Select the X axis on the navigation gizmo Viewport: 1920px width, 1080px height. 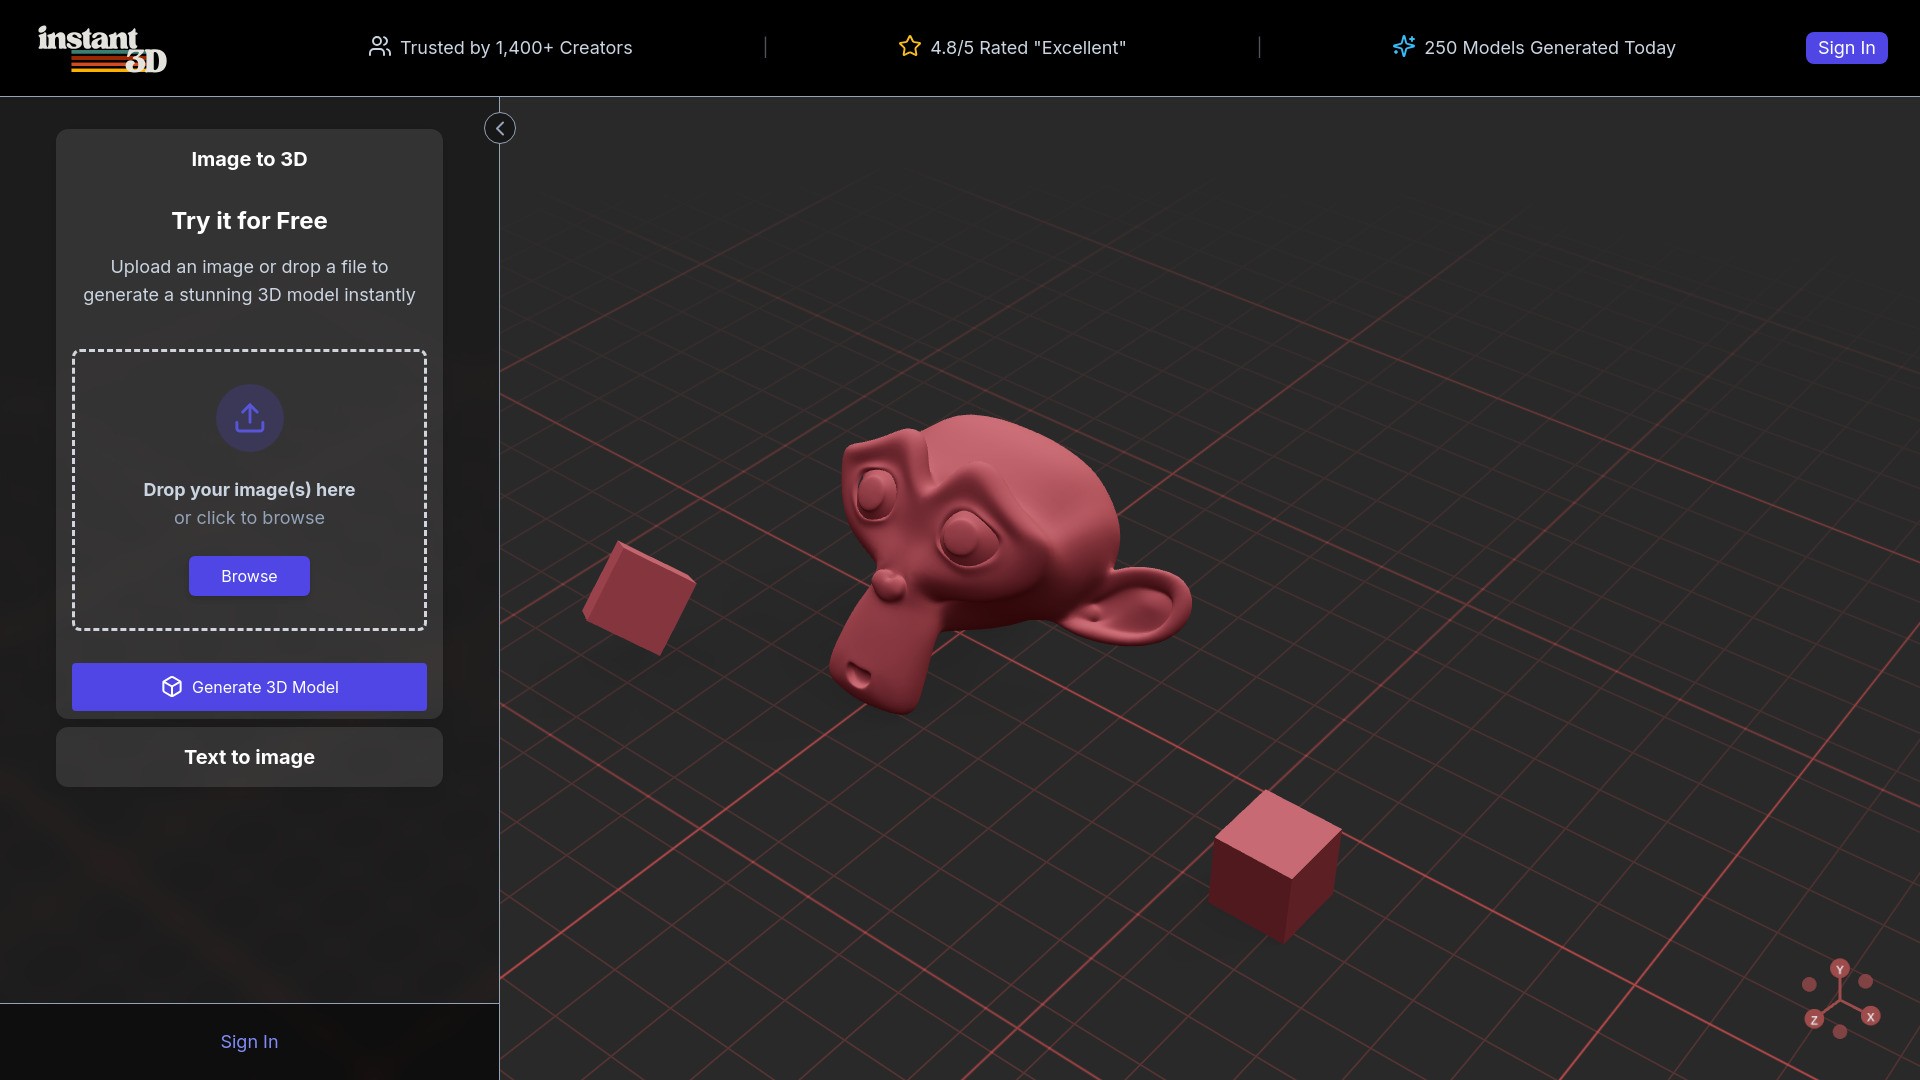1872,1016
